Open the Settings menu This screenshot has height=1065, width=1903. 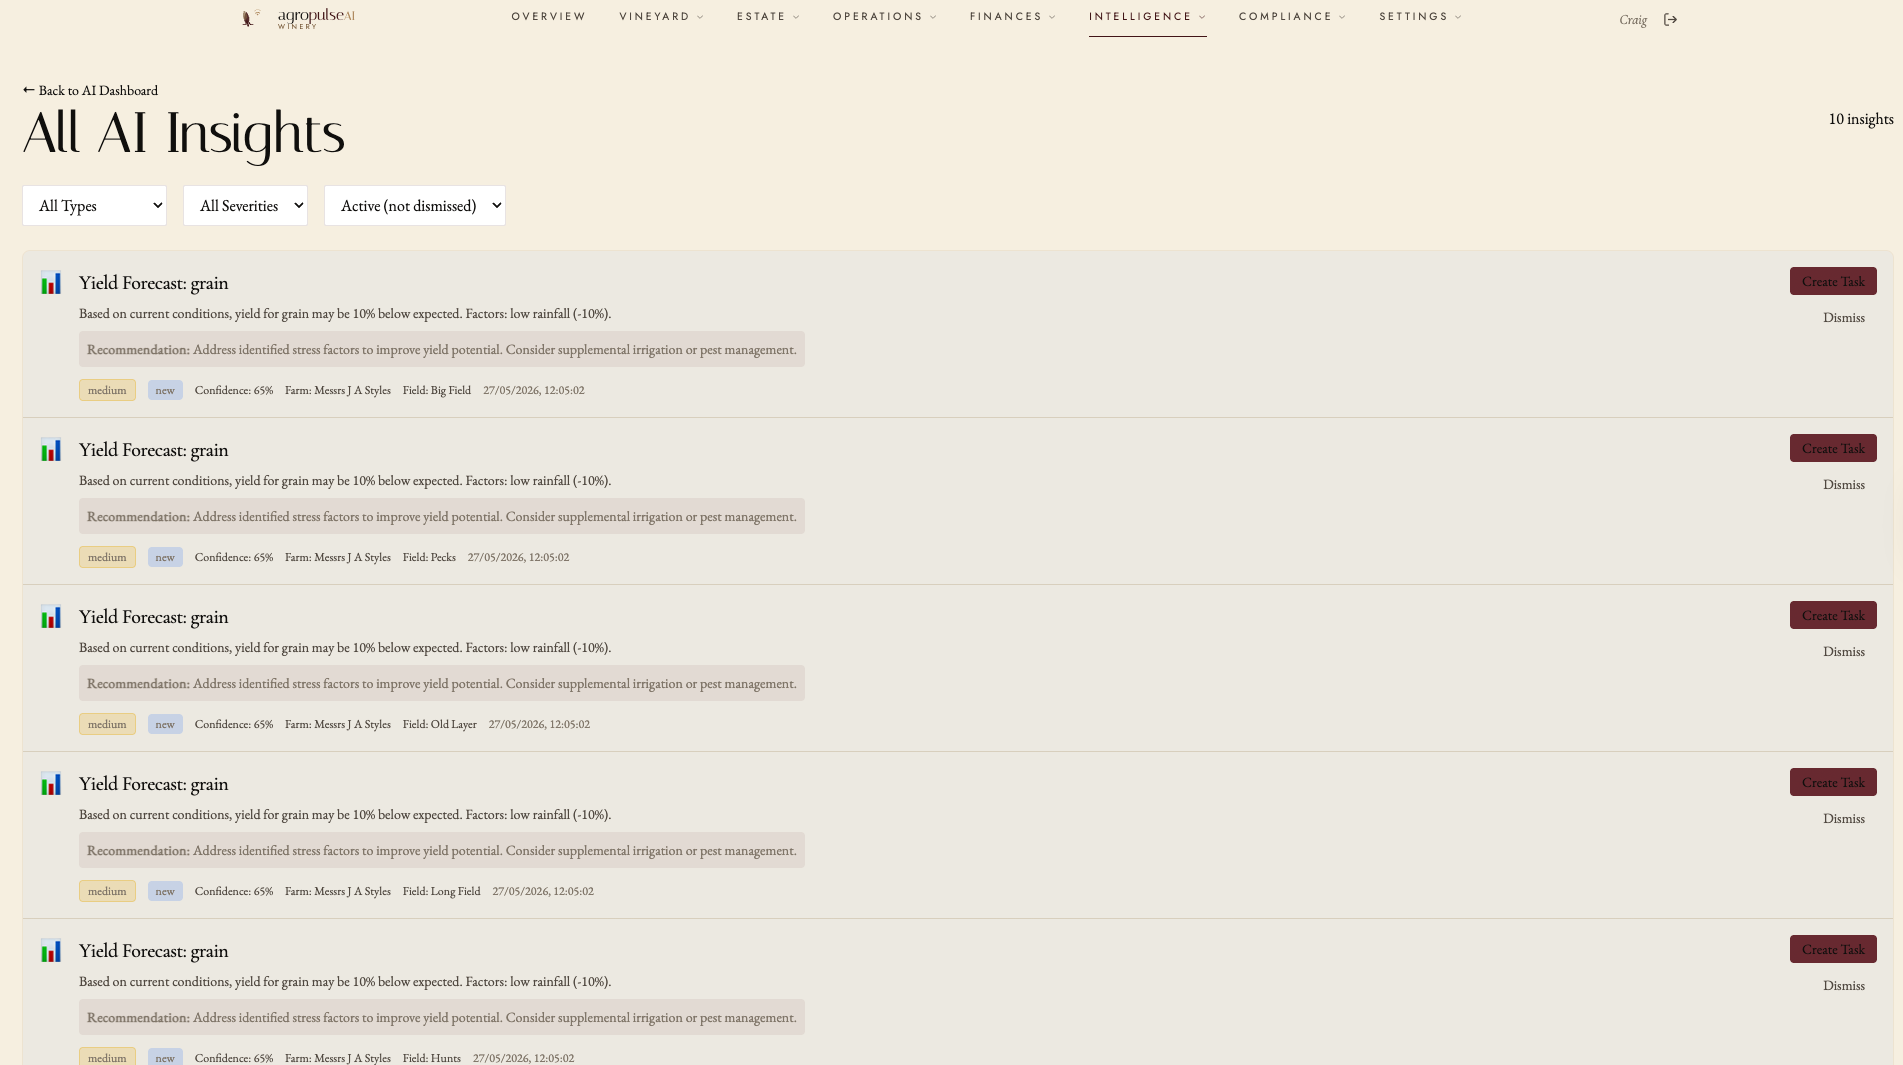click(x=1420, y=17)
